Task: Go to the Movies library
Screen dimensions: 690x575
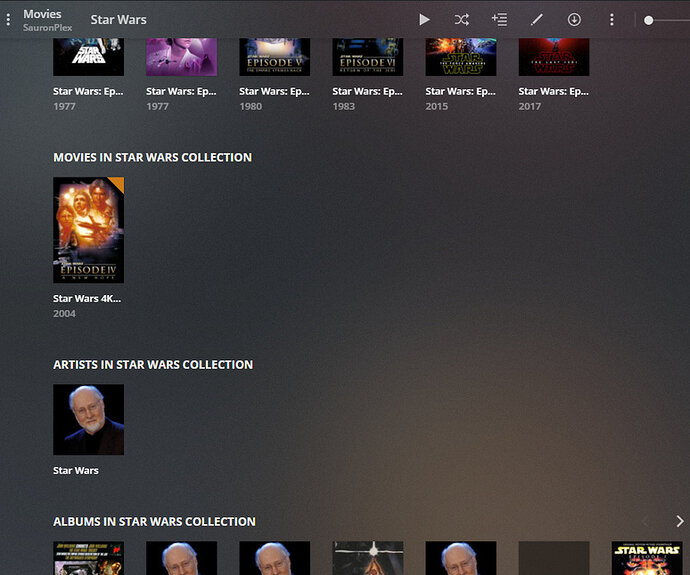Action: [42, 14]
